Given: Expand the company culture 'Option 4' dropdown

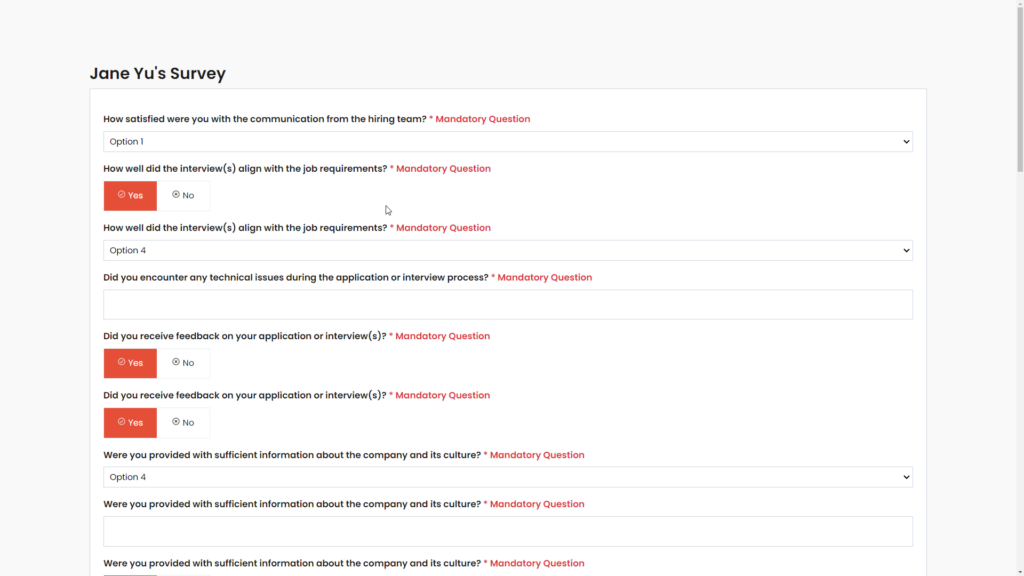Looking at the screenshot, I should pyautogui.click(x=507, y=477).
